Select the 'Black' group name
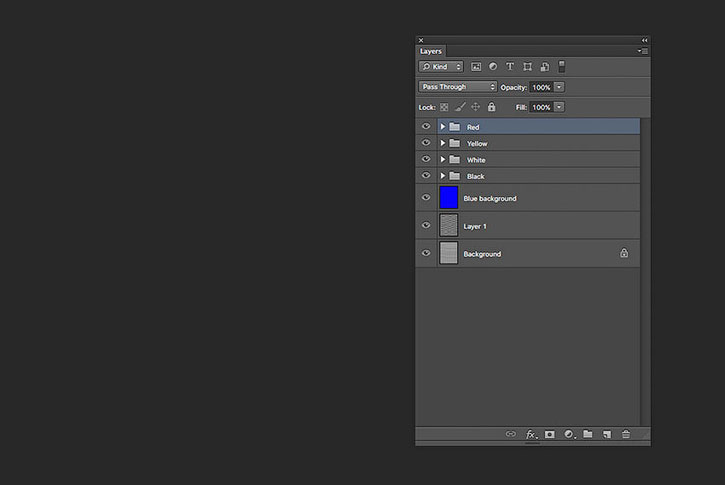The height and width of the screenshot is (485, 725). [476, 176]
